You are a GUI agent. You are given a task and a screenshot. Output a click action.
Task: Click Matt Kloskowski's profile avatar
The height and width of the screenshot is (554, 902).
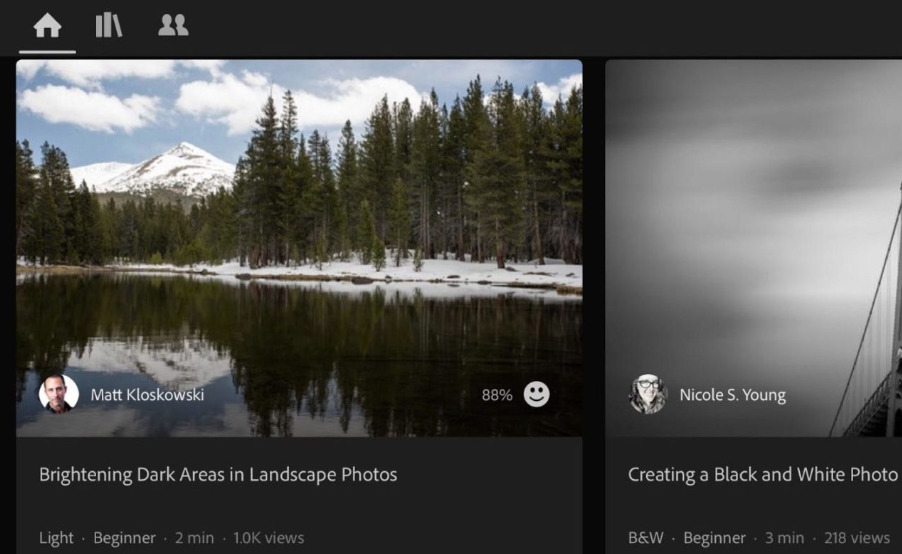point(59,394)
